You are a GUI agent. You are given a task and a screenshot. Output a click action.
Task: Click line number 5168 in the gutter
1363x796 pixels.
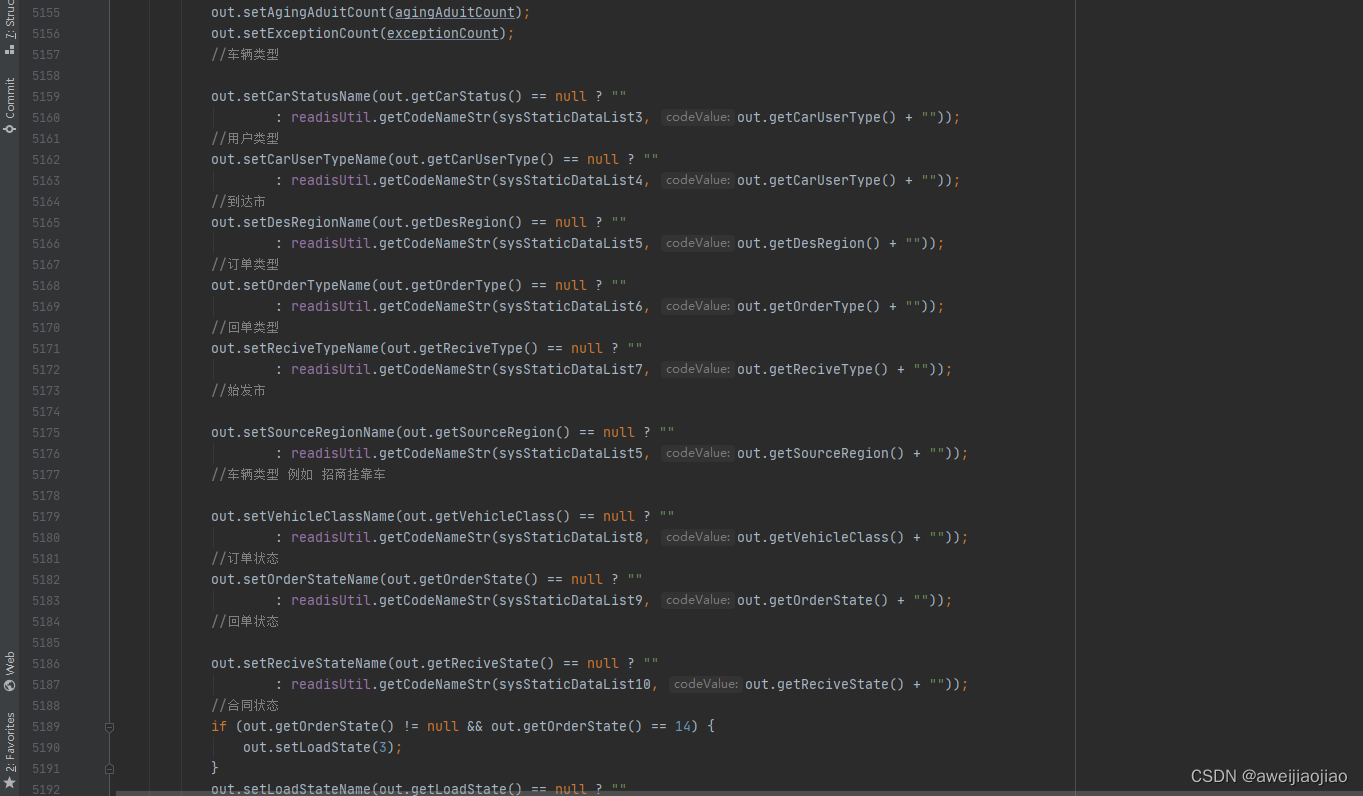(x=46, y=286)
